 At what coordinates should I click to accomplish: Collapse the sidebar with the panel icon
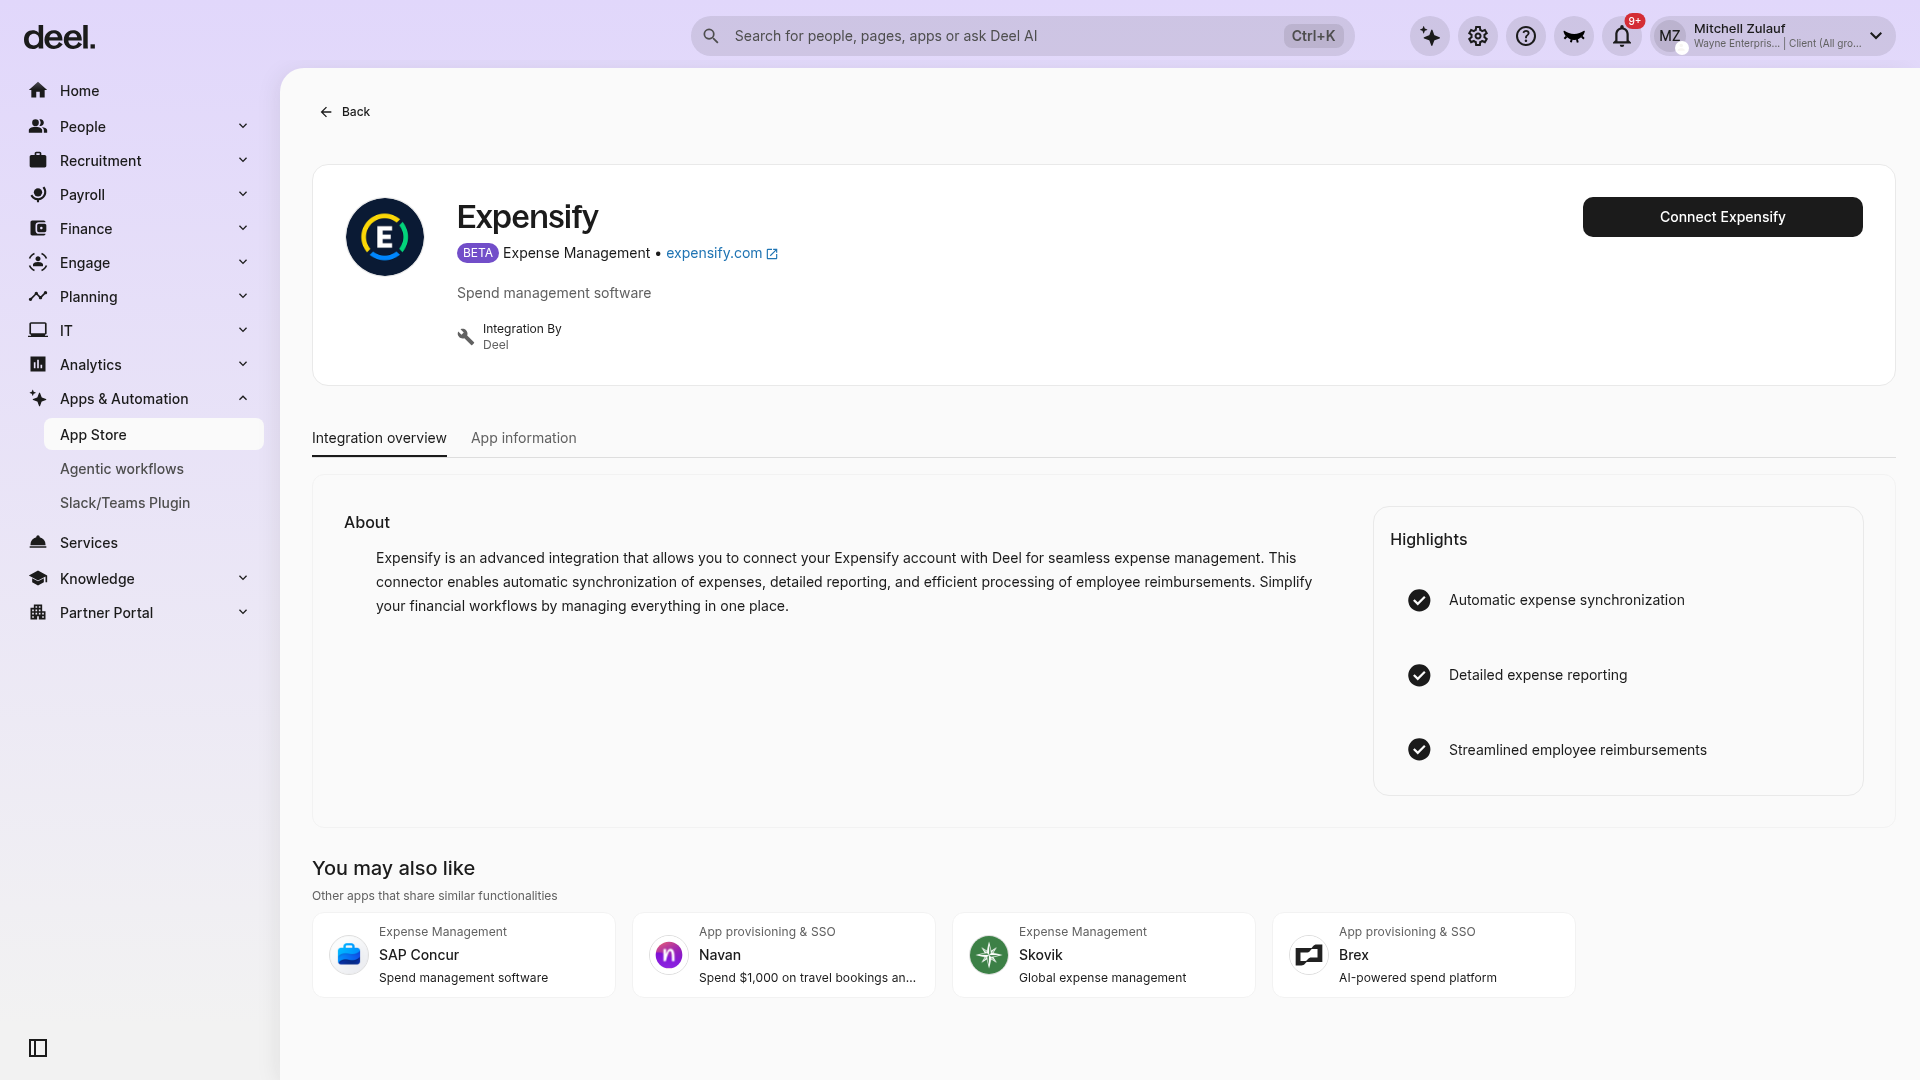click(x=38, y=1048)
